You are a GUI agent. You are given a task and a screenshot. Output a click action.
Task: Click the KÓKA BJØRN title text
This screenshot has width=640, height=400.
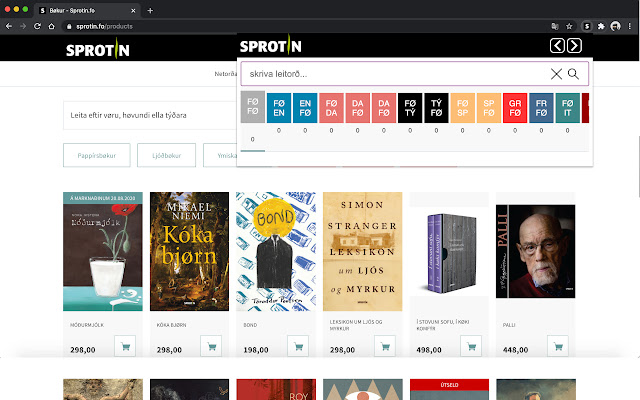point(171,325)
